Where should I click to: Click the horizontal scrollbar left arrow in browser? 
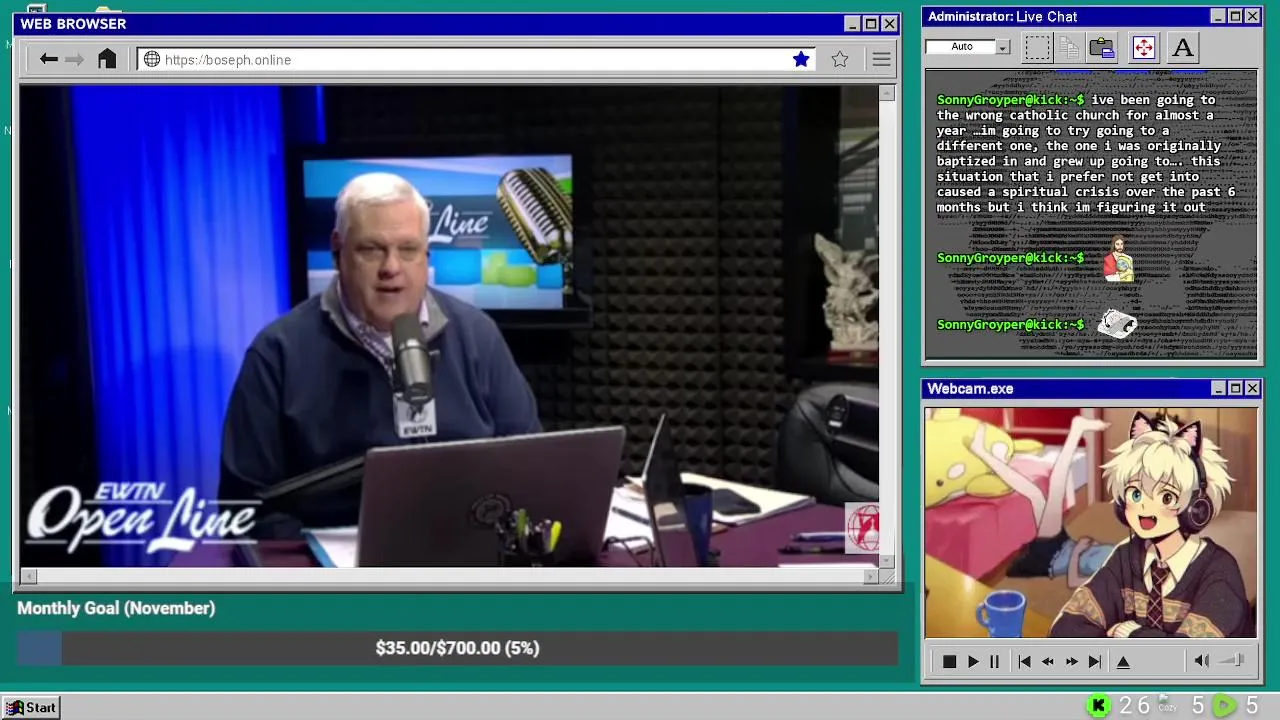[x=28, y=576]
